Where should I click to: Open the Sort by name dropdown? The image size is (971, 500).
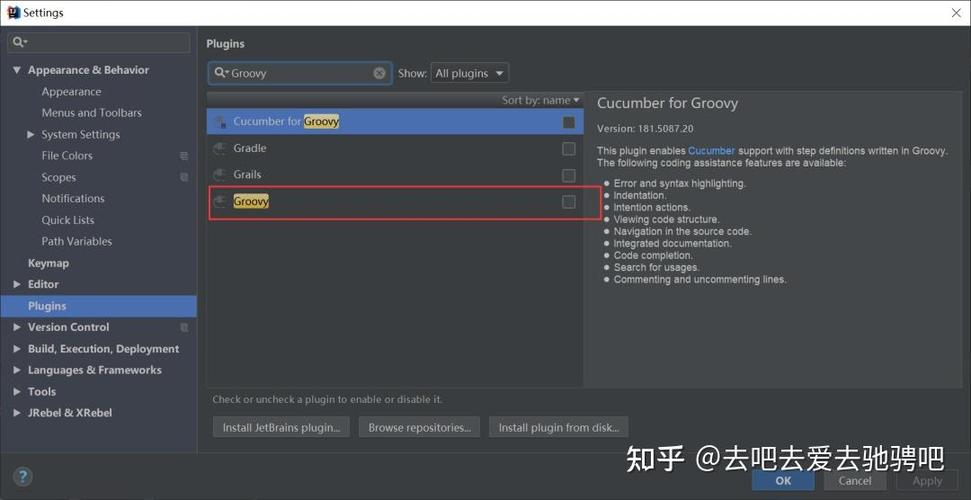coord(541,100)
